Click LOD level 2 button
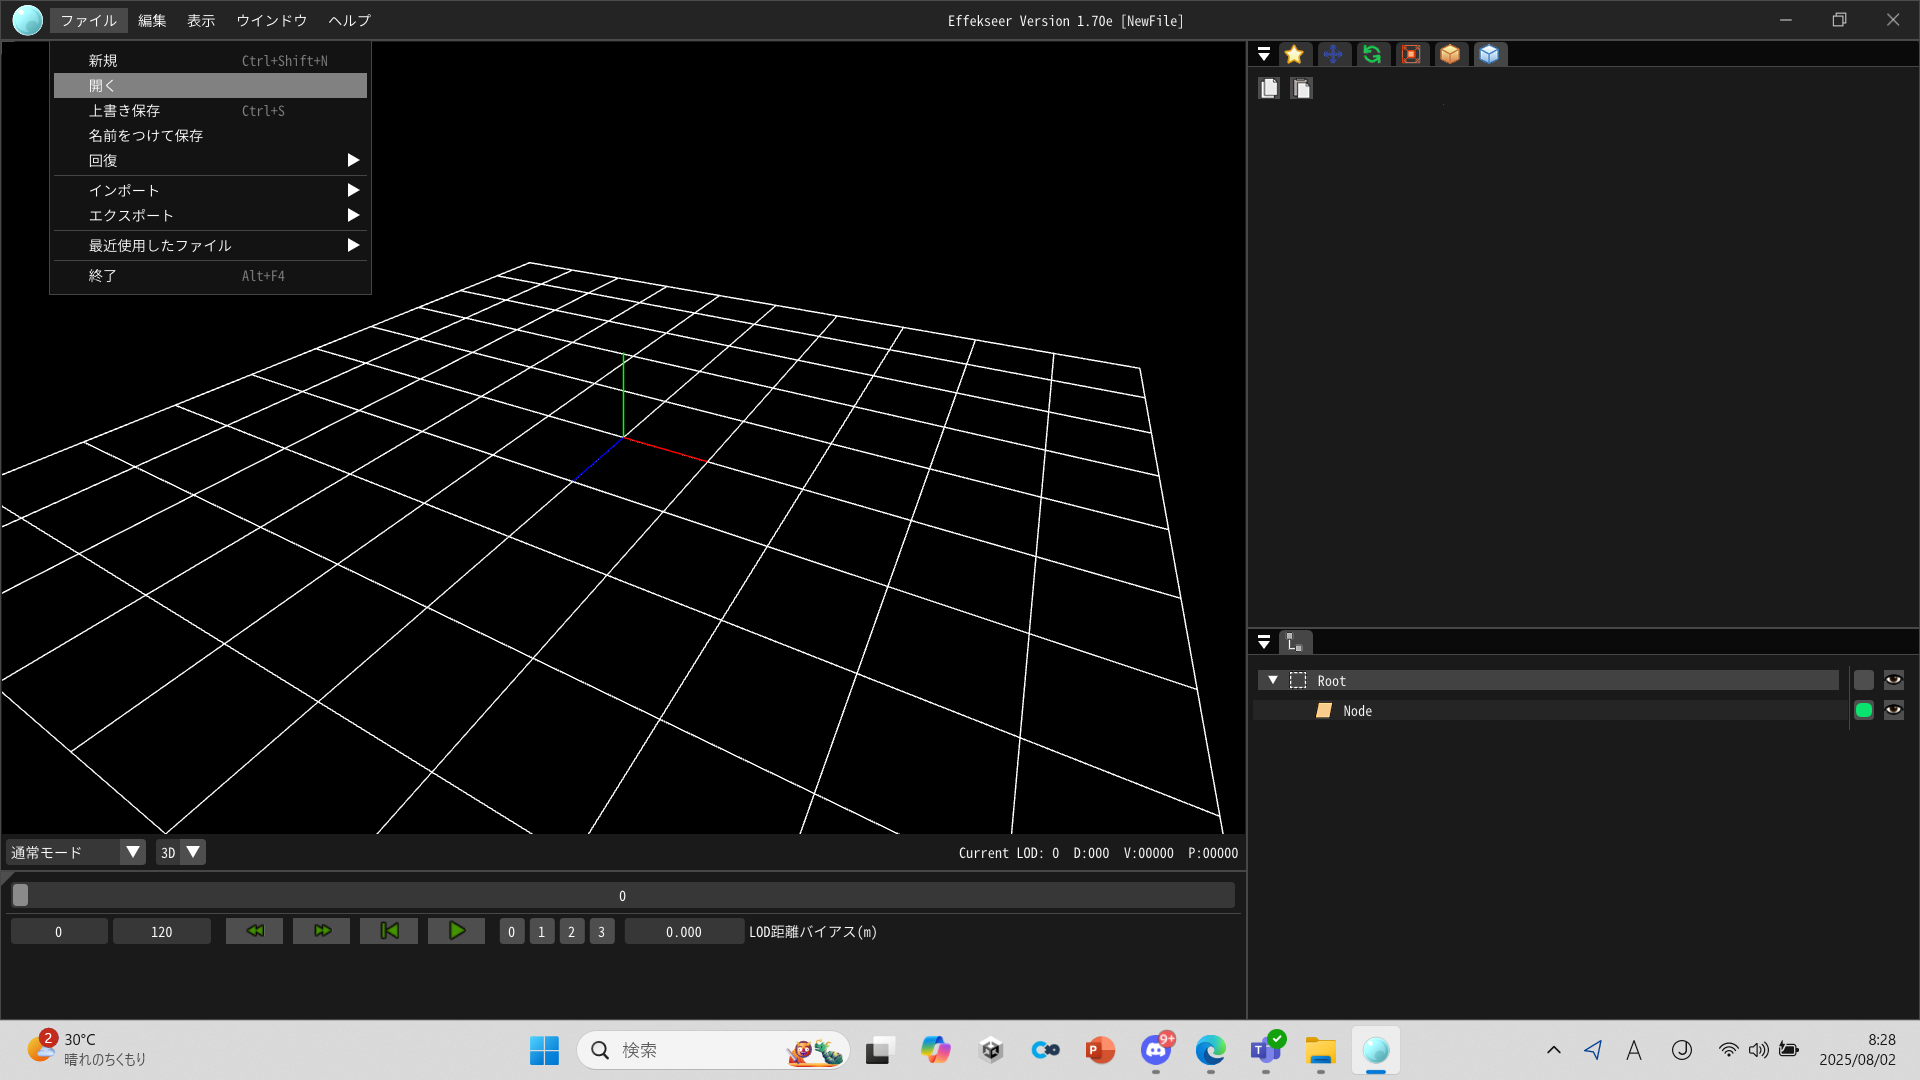 click(x=572, y=932)
